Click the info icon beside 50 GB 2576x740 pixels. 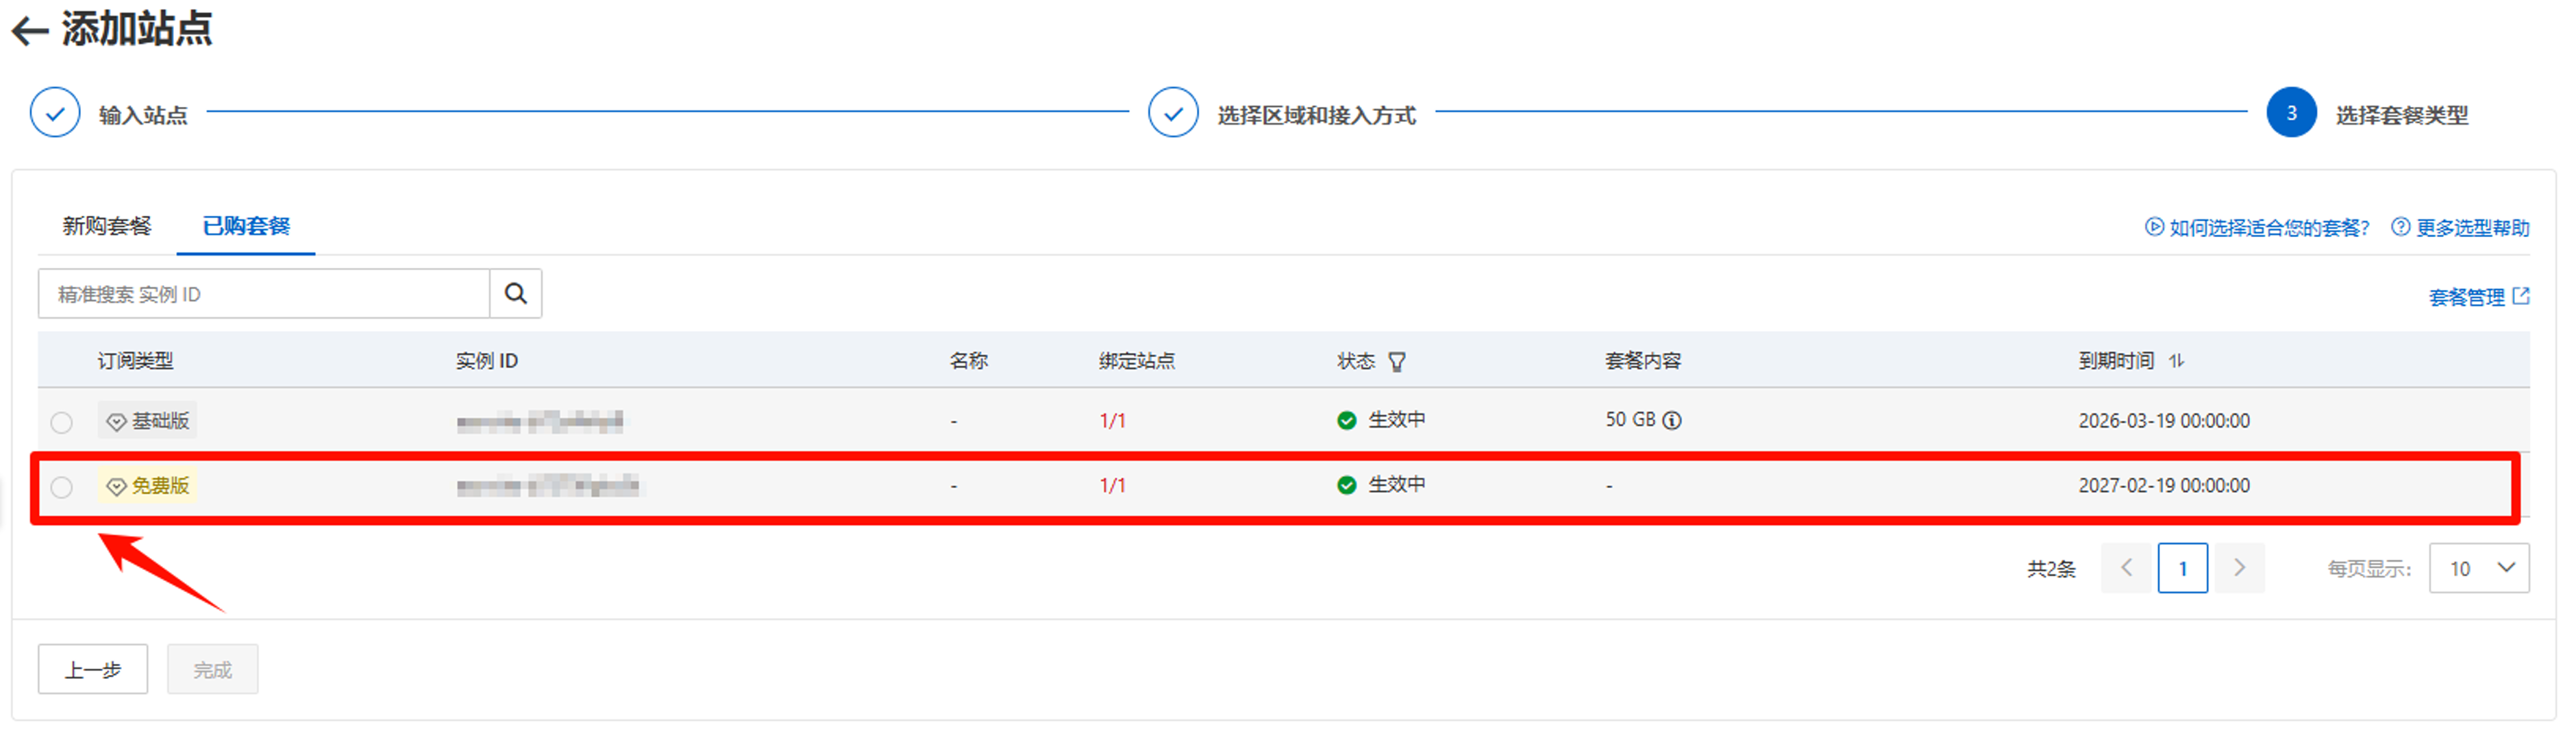1672,420
